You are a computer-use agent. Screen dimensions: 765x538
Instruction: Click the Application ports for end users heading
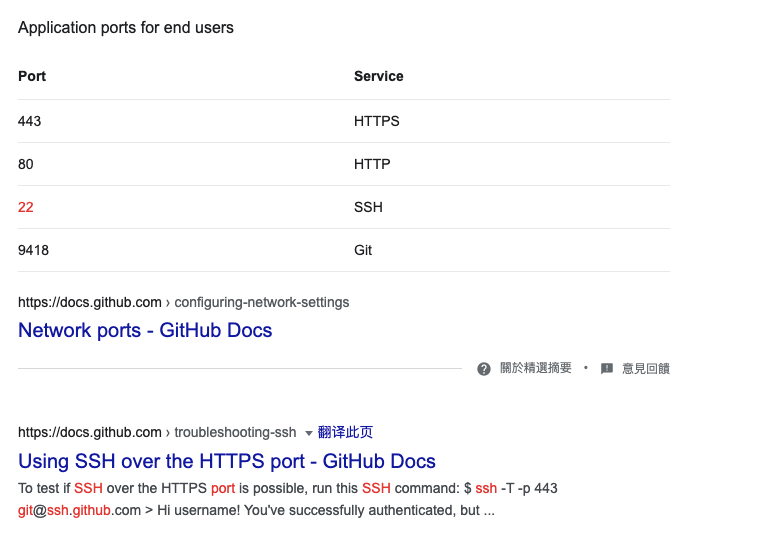click(126, 28)
